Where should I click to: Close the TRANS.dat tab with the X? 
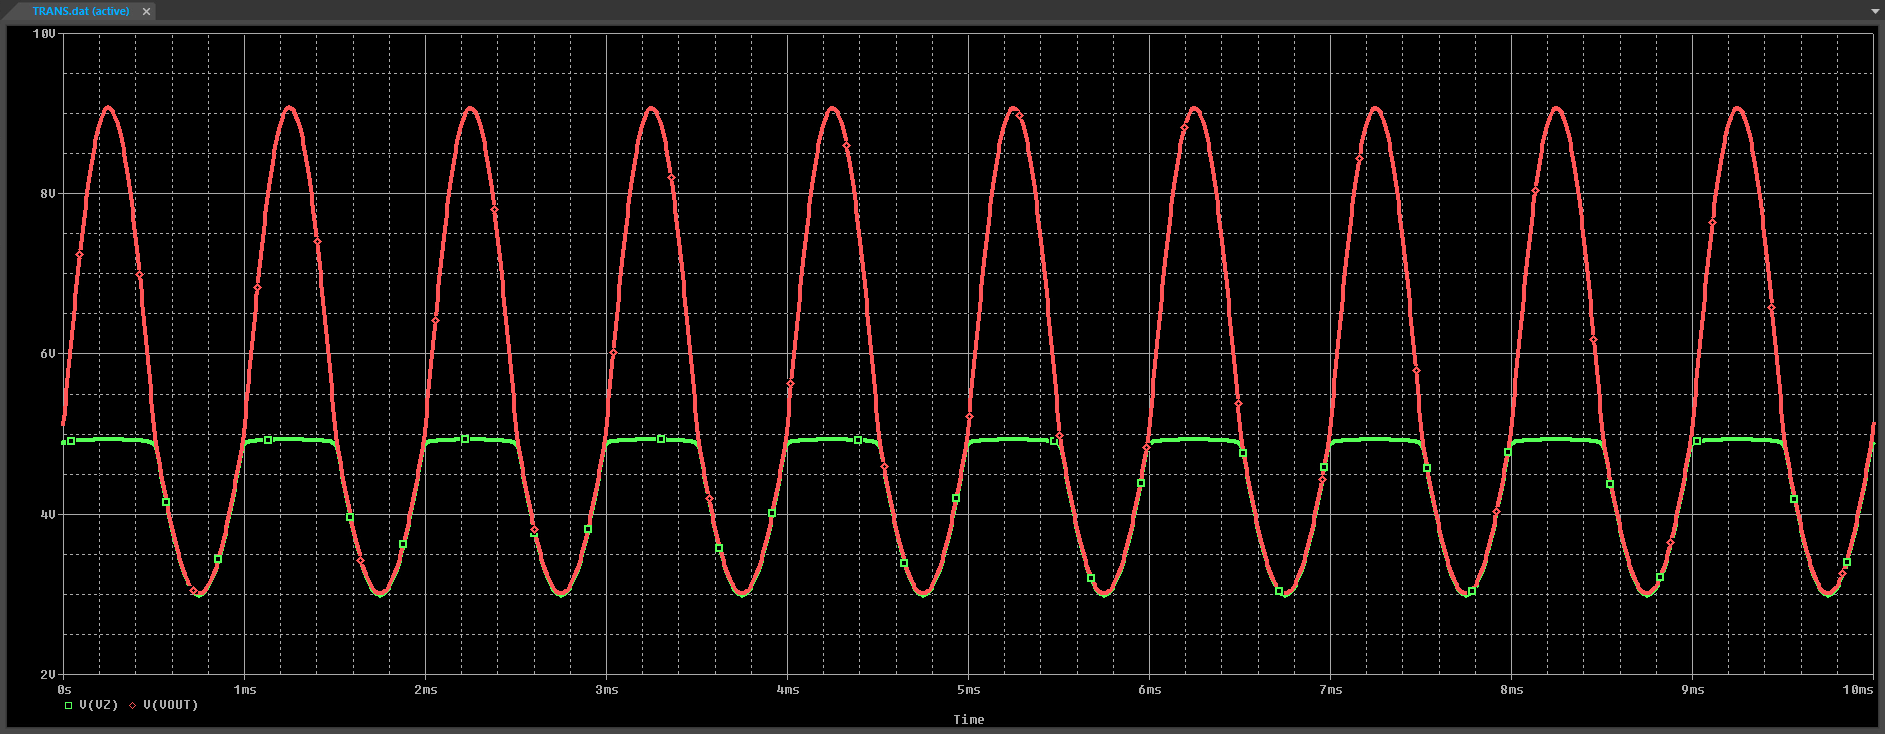(146, 12)
